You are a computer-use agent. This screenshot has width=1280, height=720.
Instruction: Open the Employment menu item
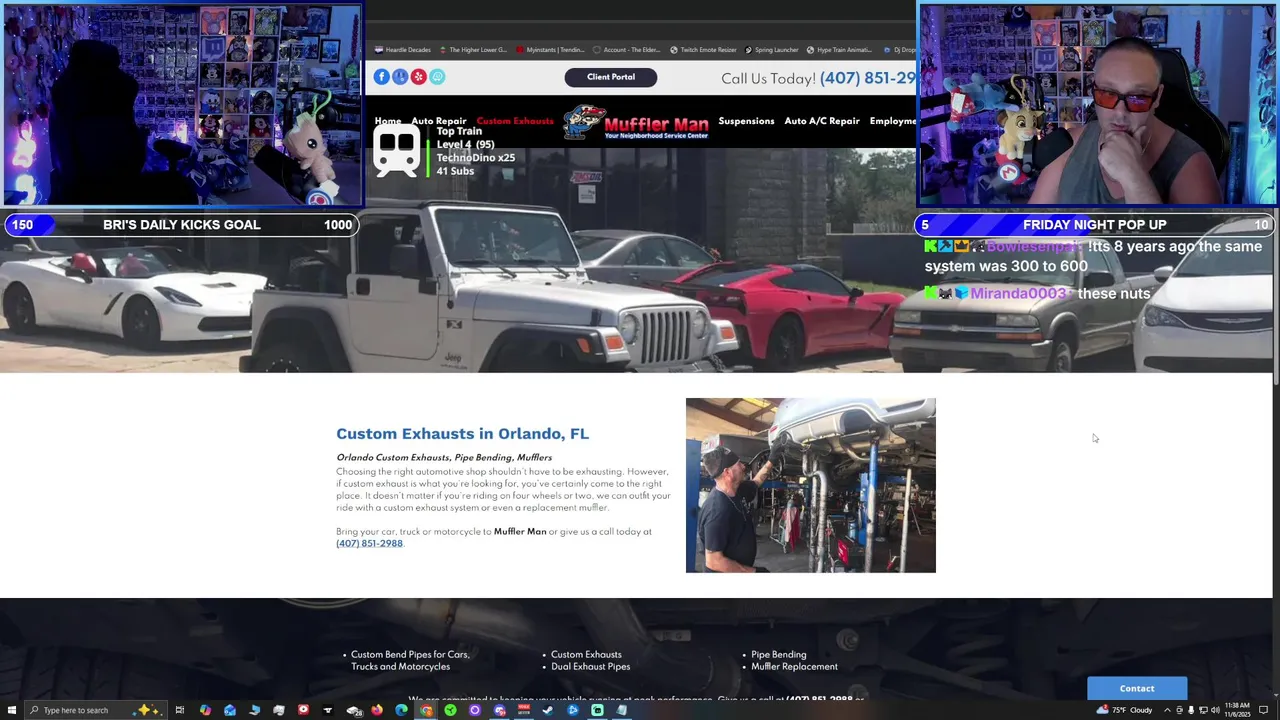click(893, 121)
